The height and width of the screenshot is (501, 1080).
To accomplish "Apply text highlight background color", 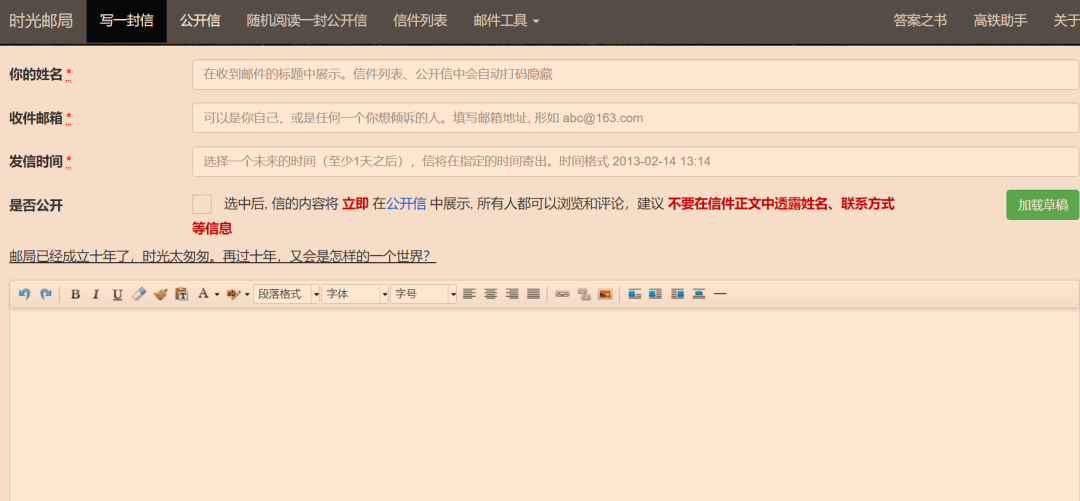I will tap(233, 294).
